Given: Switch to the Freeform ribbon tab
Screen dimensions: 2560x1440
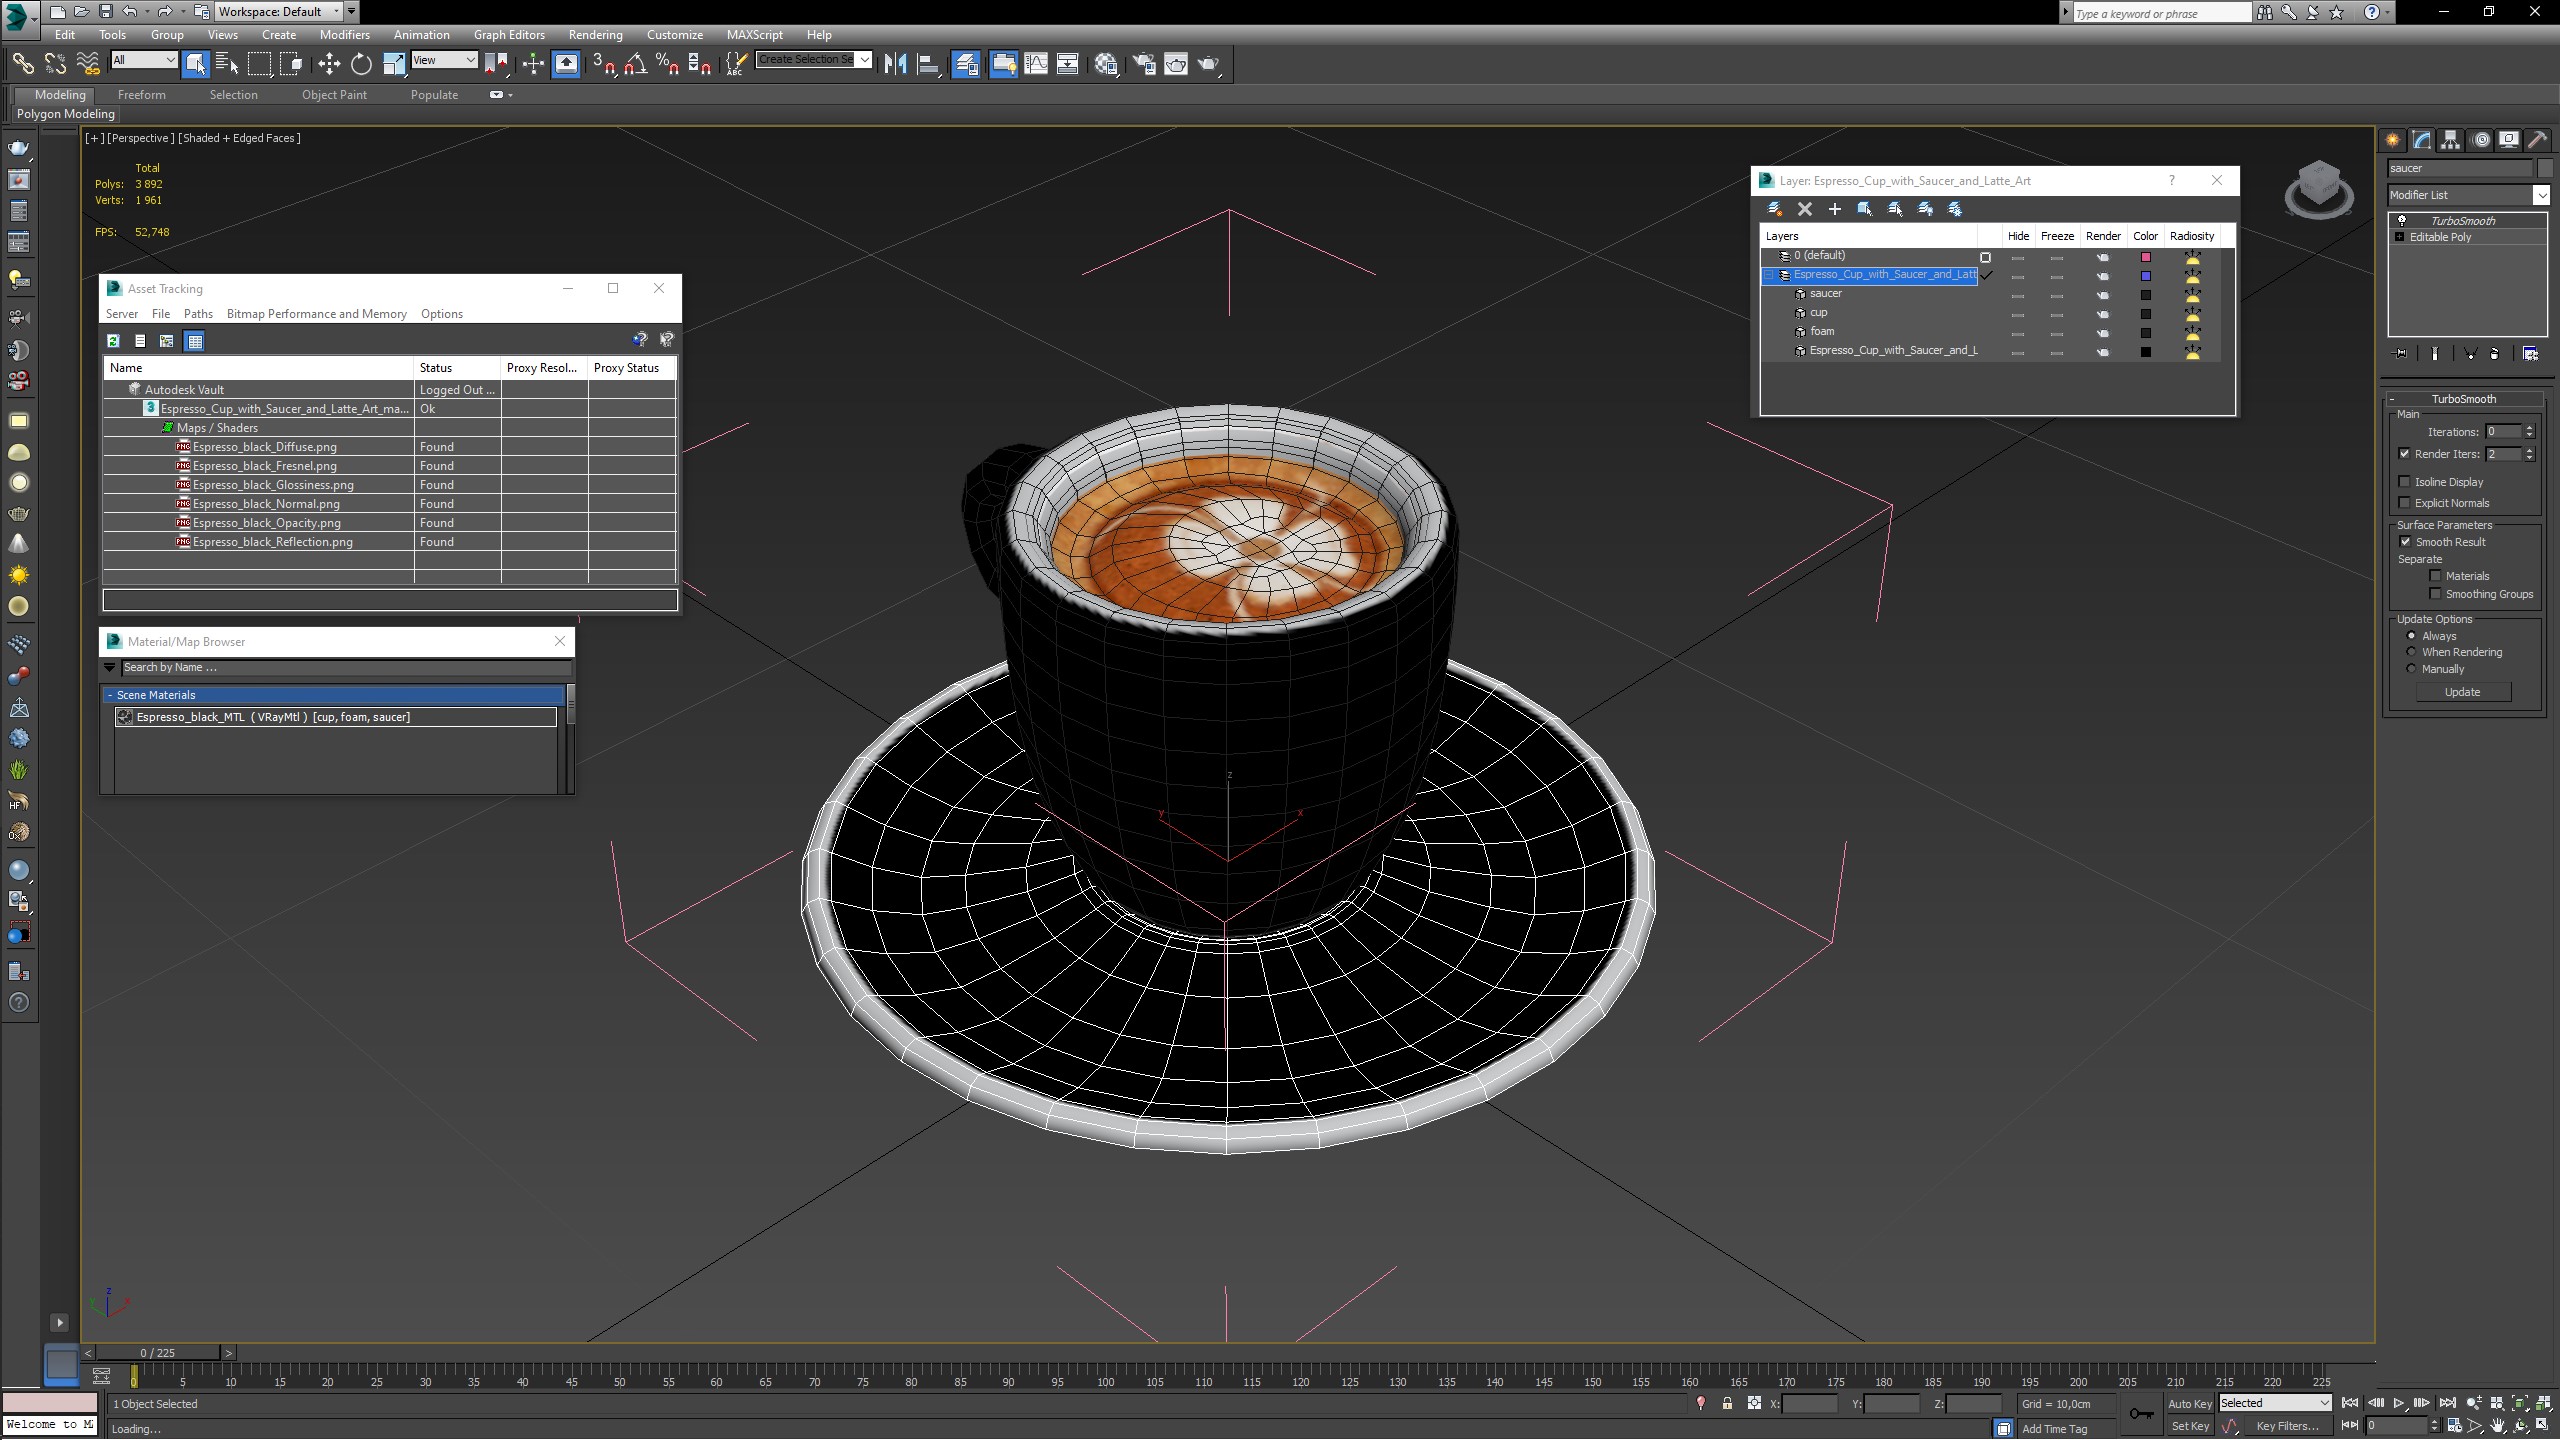Looking at the screenshot, I should pyautogui.click(x=141, y=95).
